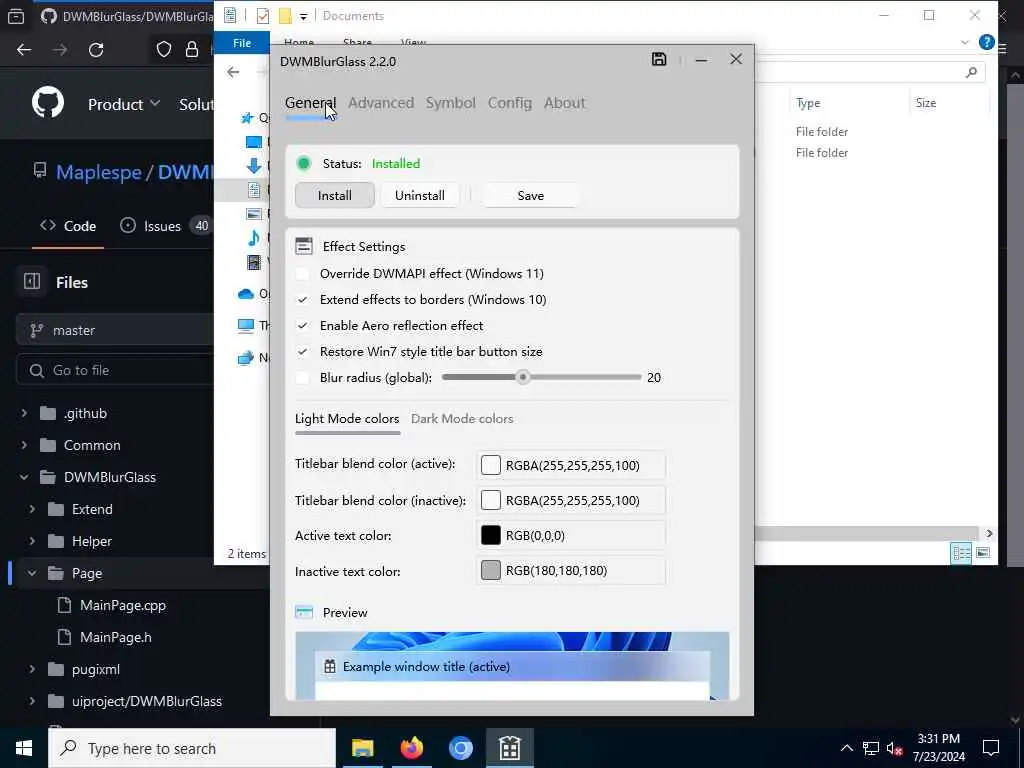Open File Explorer from the taskbar
The image size is (1024, 768).
[x=362, y=748]
